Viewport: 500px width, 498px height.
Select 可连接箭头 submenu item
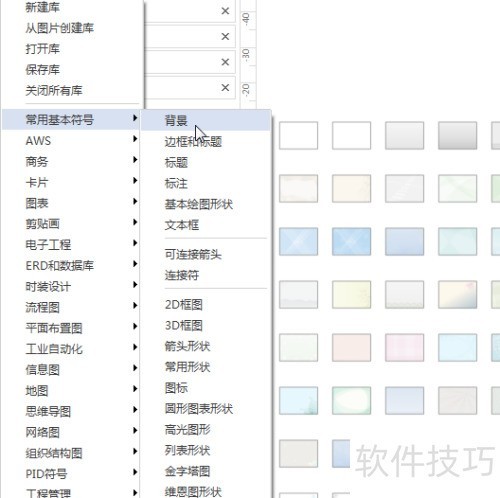tap(193, 255)
